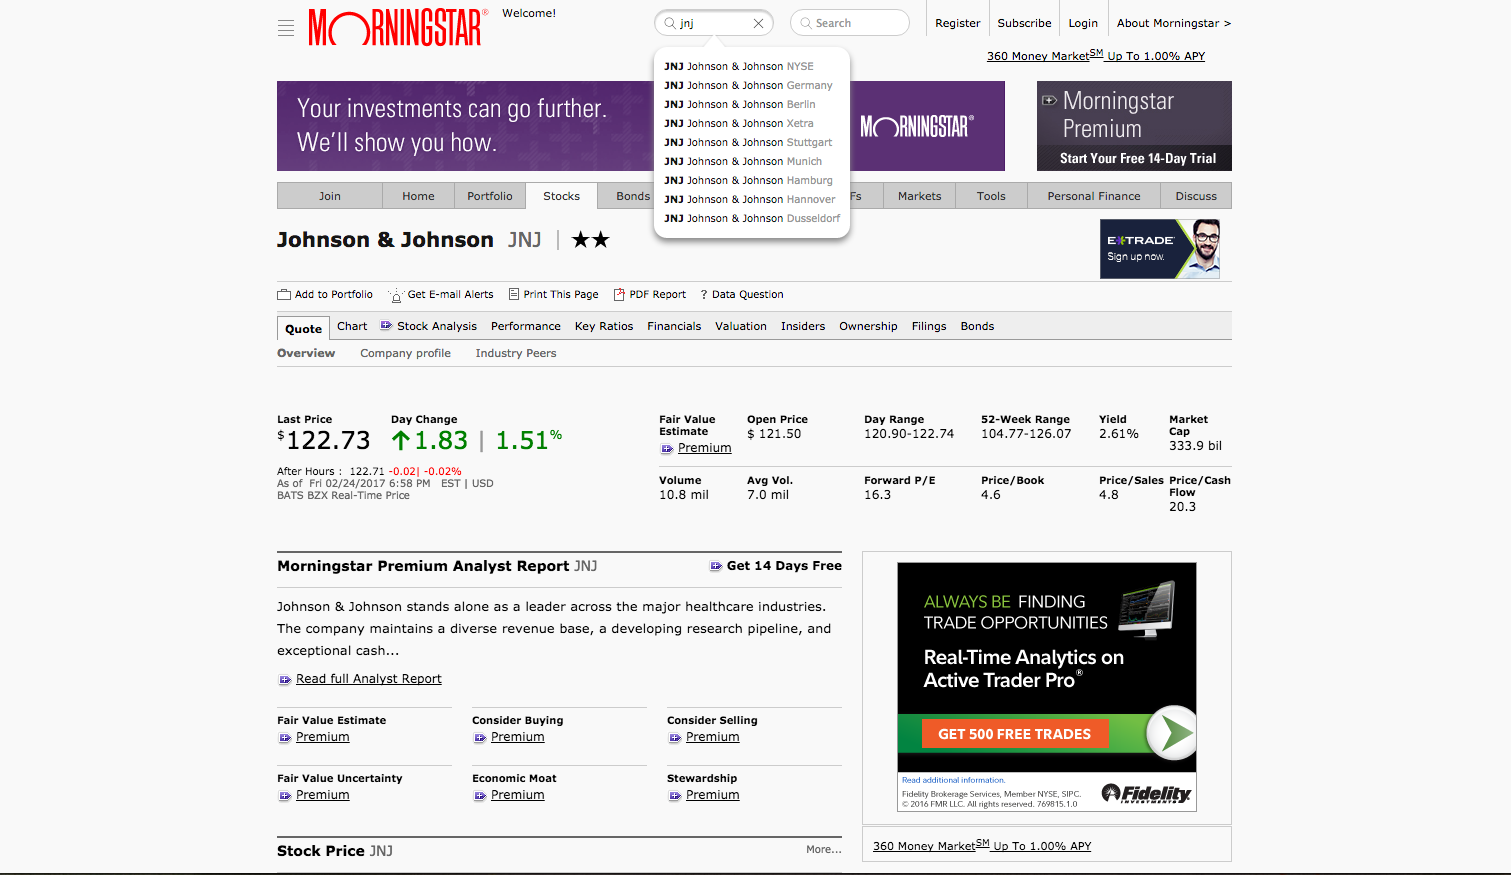
Task: Open About Morningstar menu
Action: point(1174,23)
